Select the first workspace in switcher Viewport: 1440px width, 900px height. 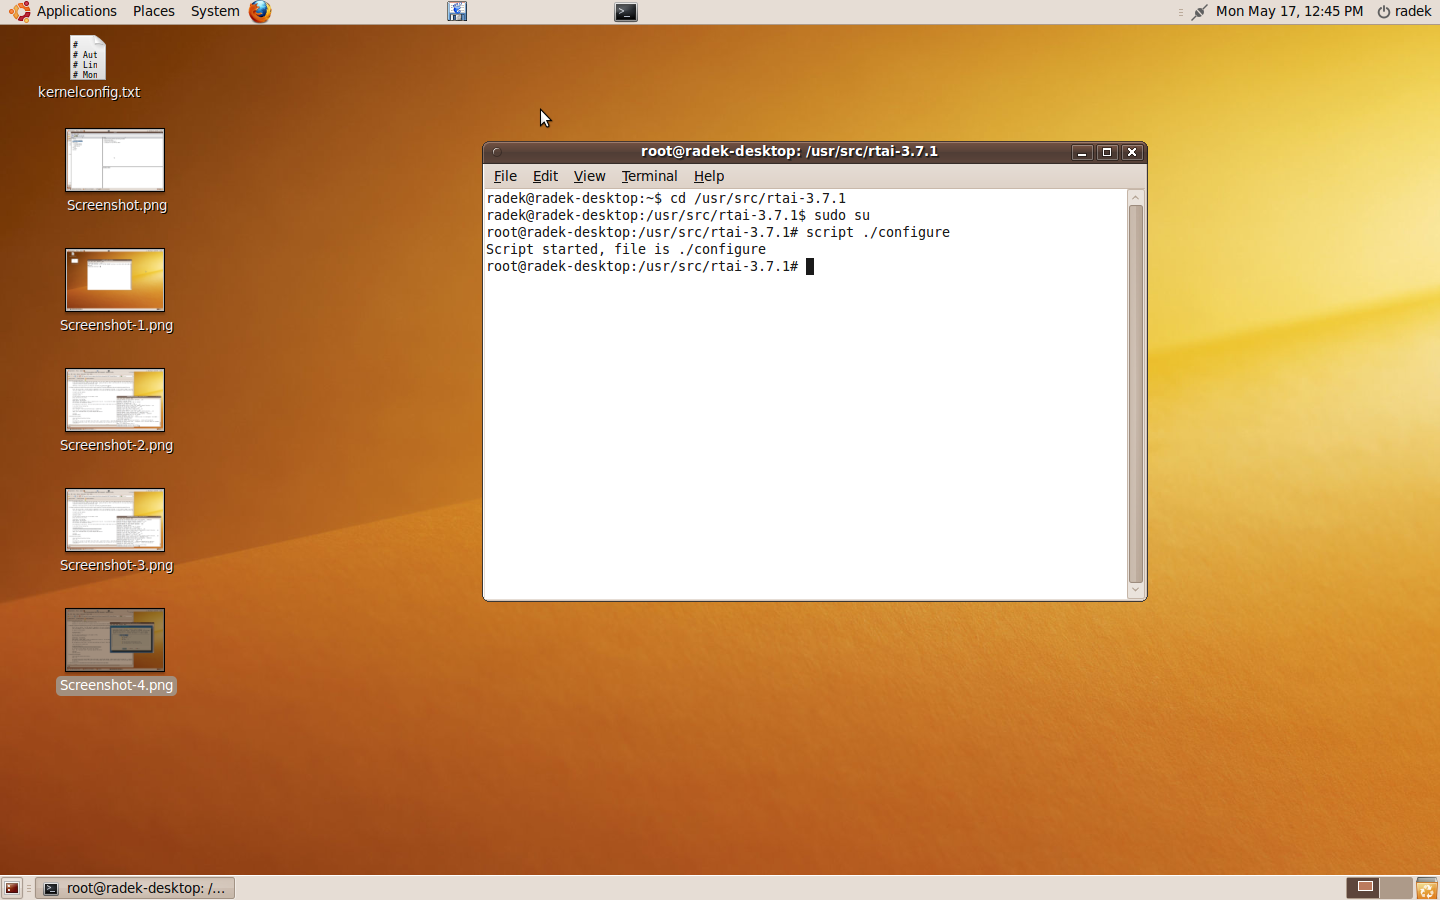coord(1364,887)
